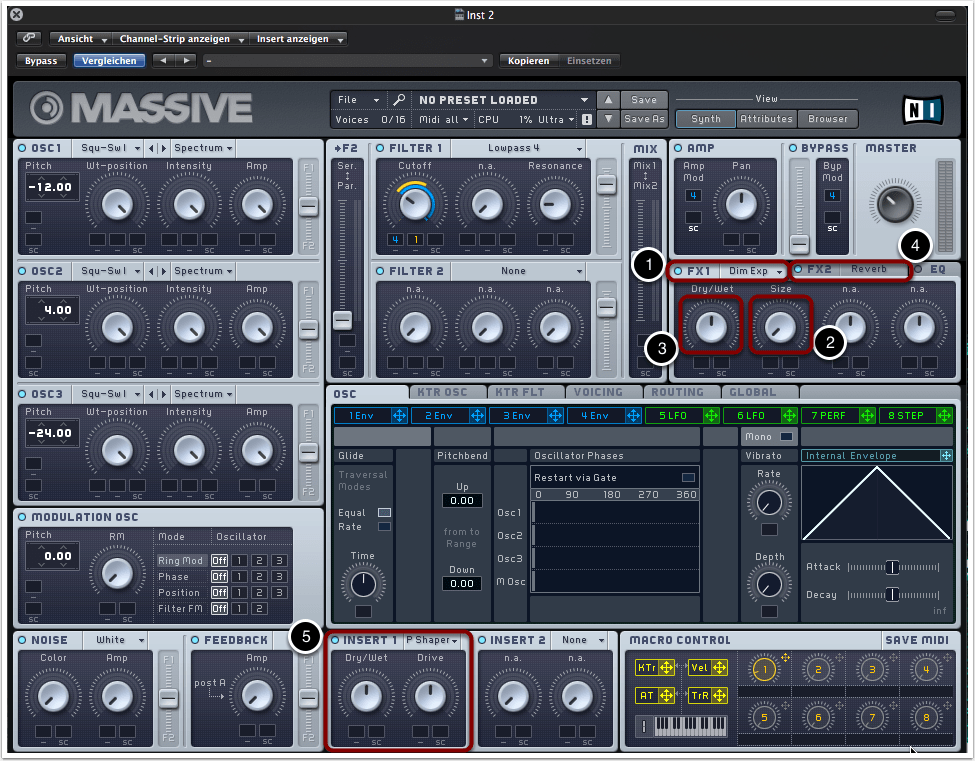The width and height of the screenshot is (975, 761).
Task: Click the magnifier search icon beside the preset name
Action: pyautogui.click(x=398, y=100)
